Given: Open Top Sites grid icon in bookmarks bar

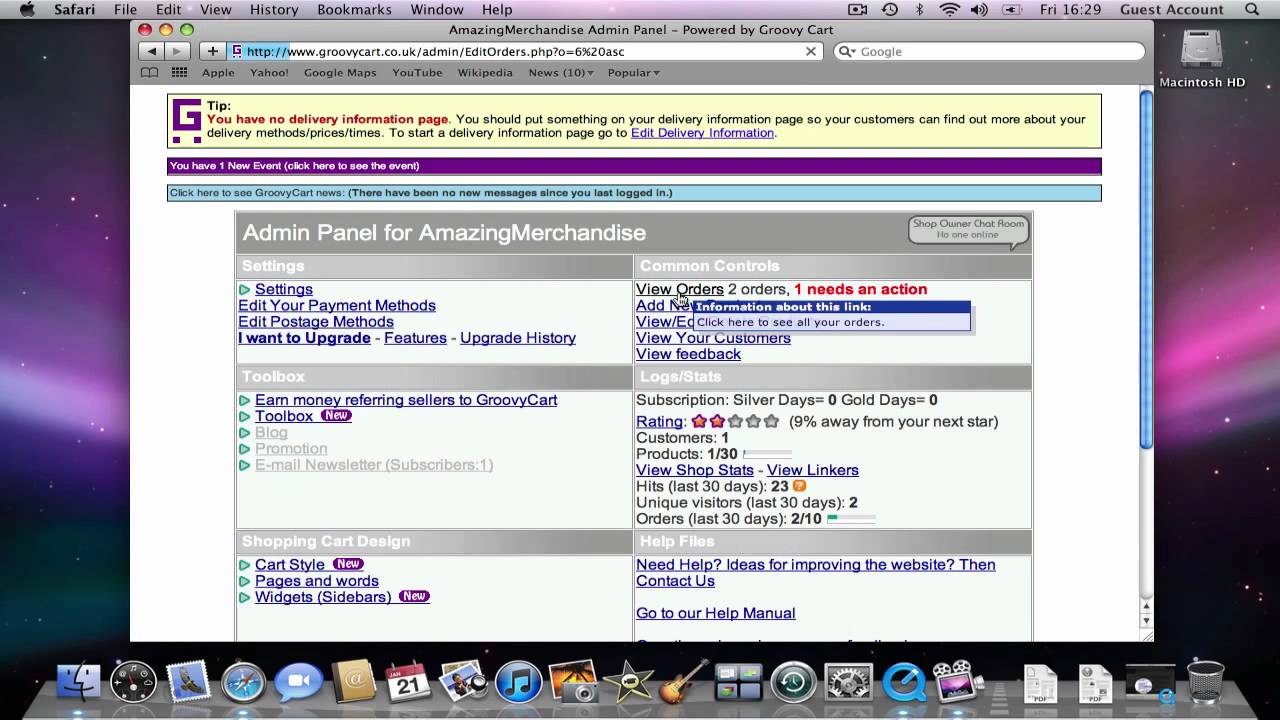Looking at the screenshot, I should tap(179, 73).
